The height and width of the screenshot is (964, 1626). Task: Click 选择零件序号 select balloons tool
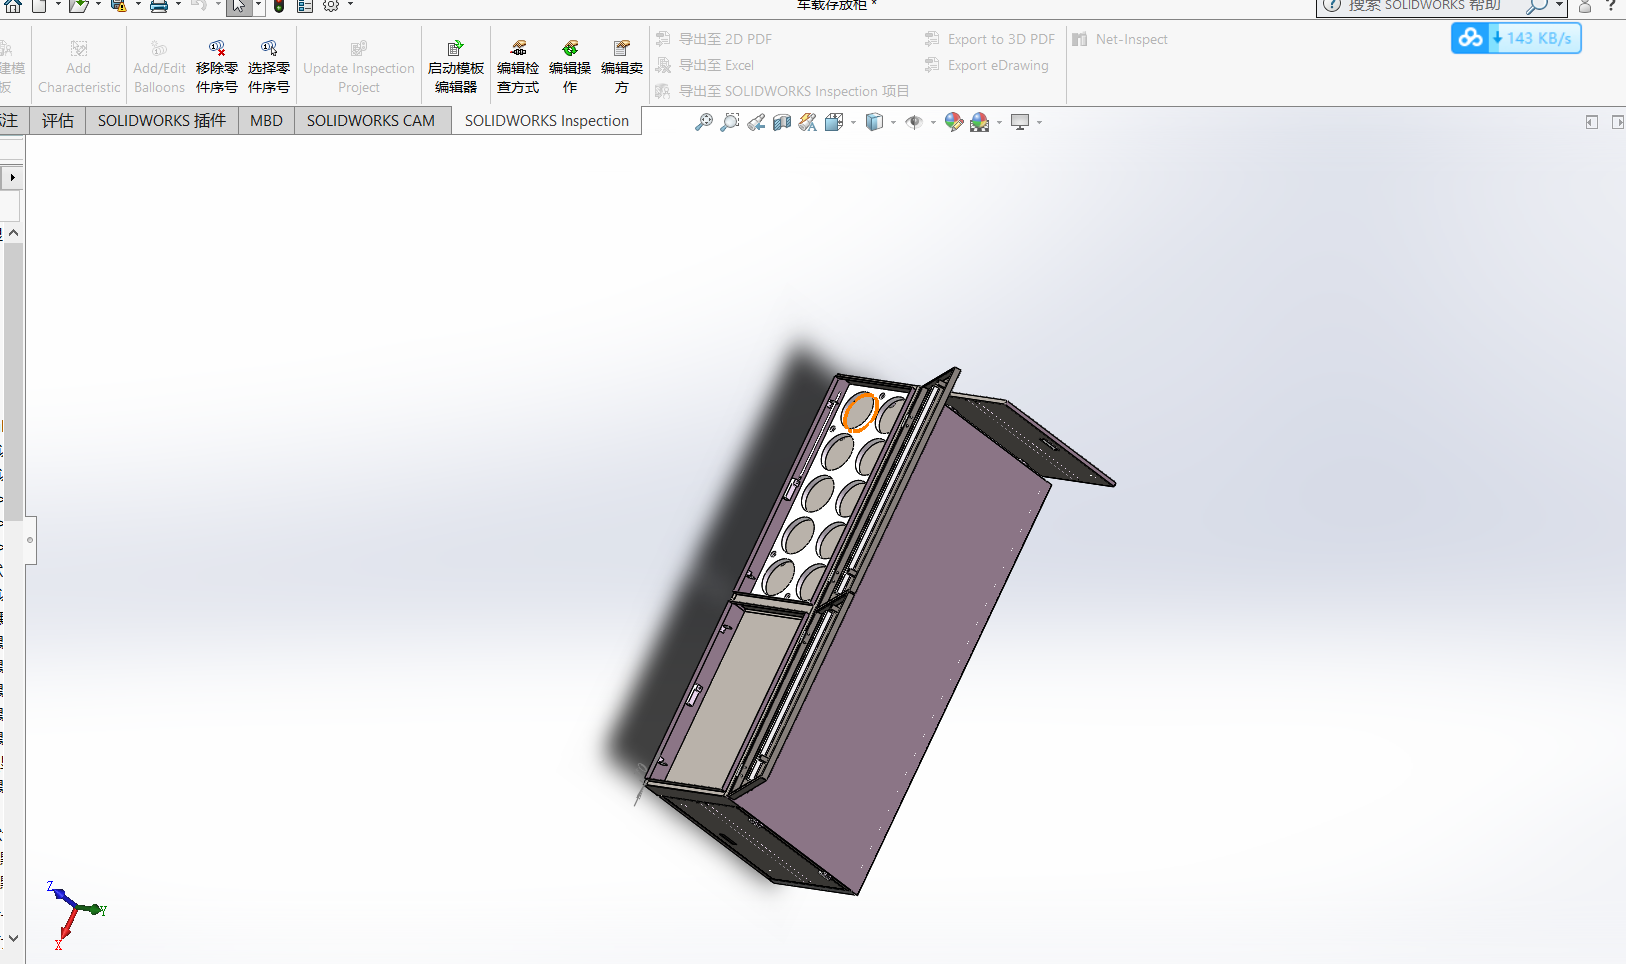click(x=269, y=66)
